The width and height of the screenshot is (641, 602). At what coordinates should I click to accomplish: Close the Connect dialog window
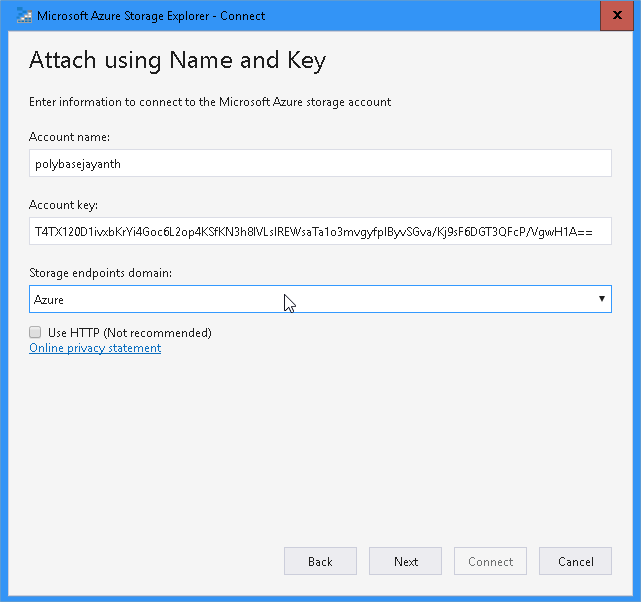tap(616, 16)
